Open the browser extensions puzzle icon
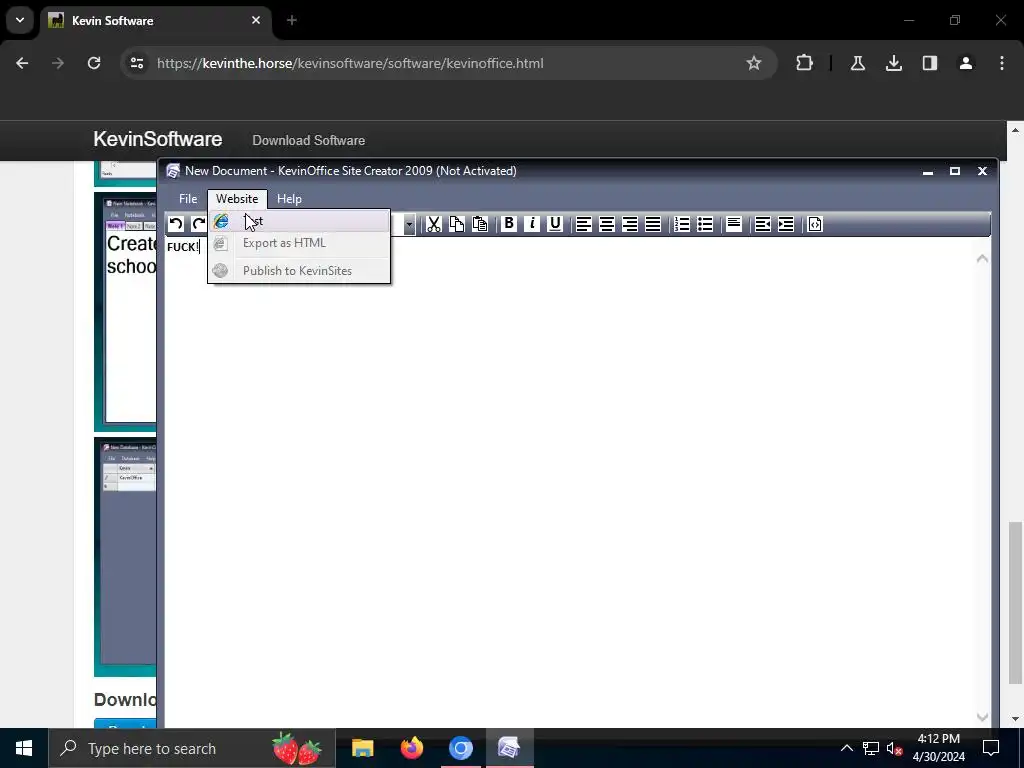Image resolution: width=1024 pixels, height=768 pixels. pos(805,63)
